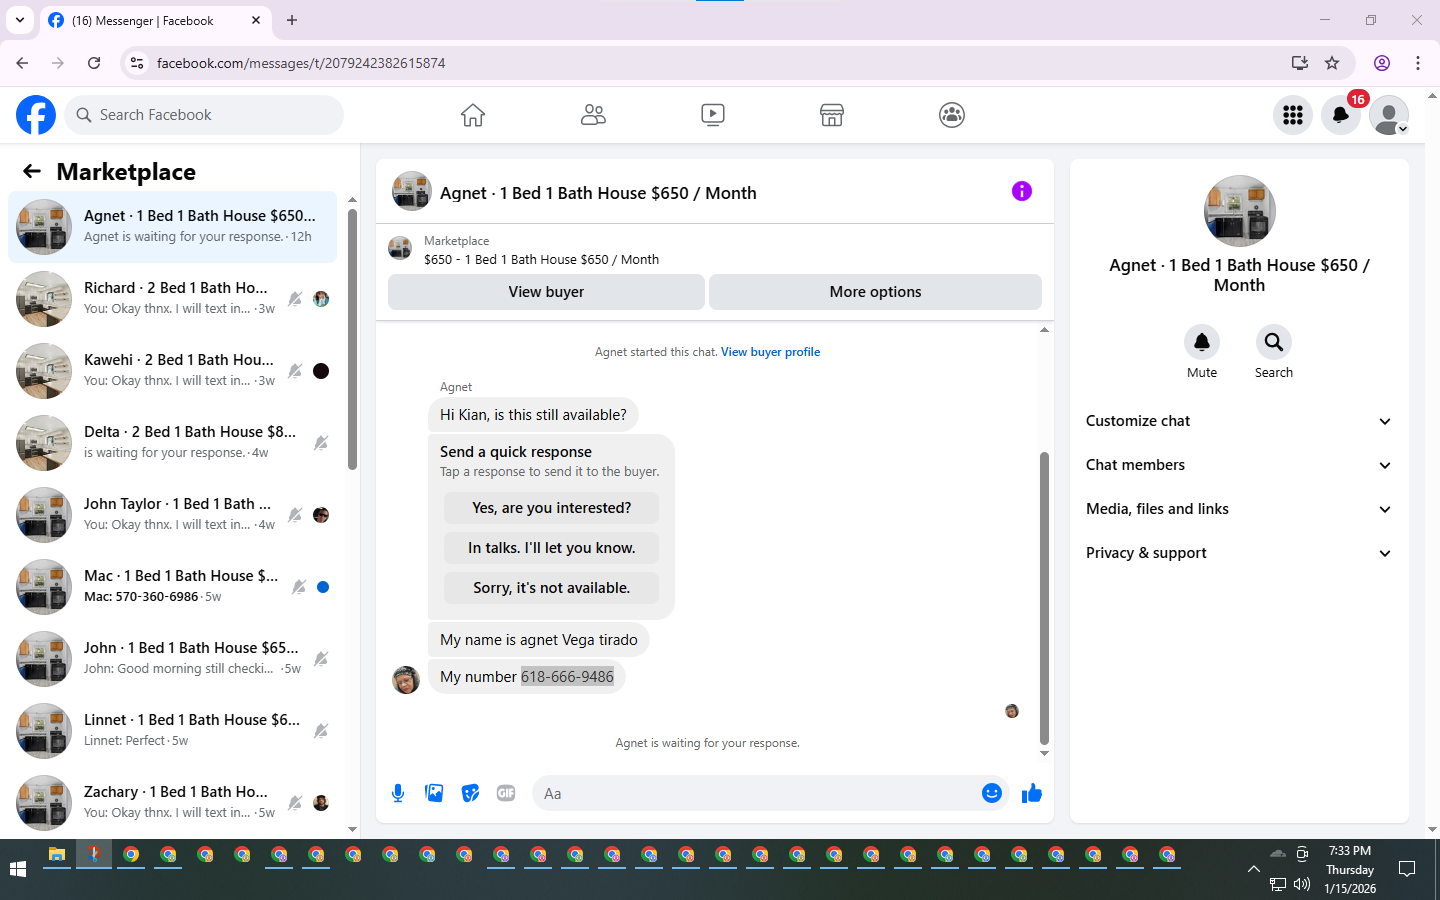Click the Search Facebook field
1440x900 pixels.
pyautogui.click(x=204, y=115)
